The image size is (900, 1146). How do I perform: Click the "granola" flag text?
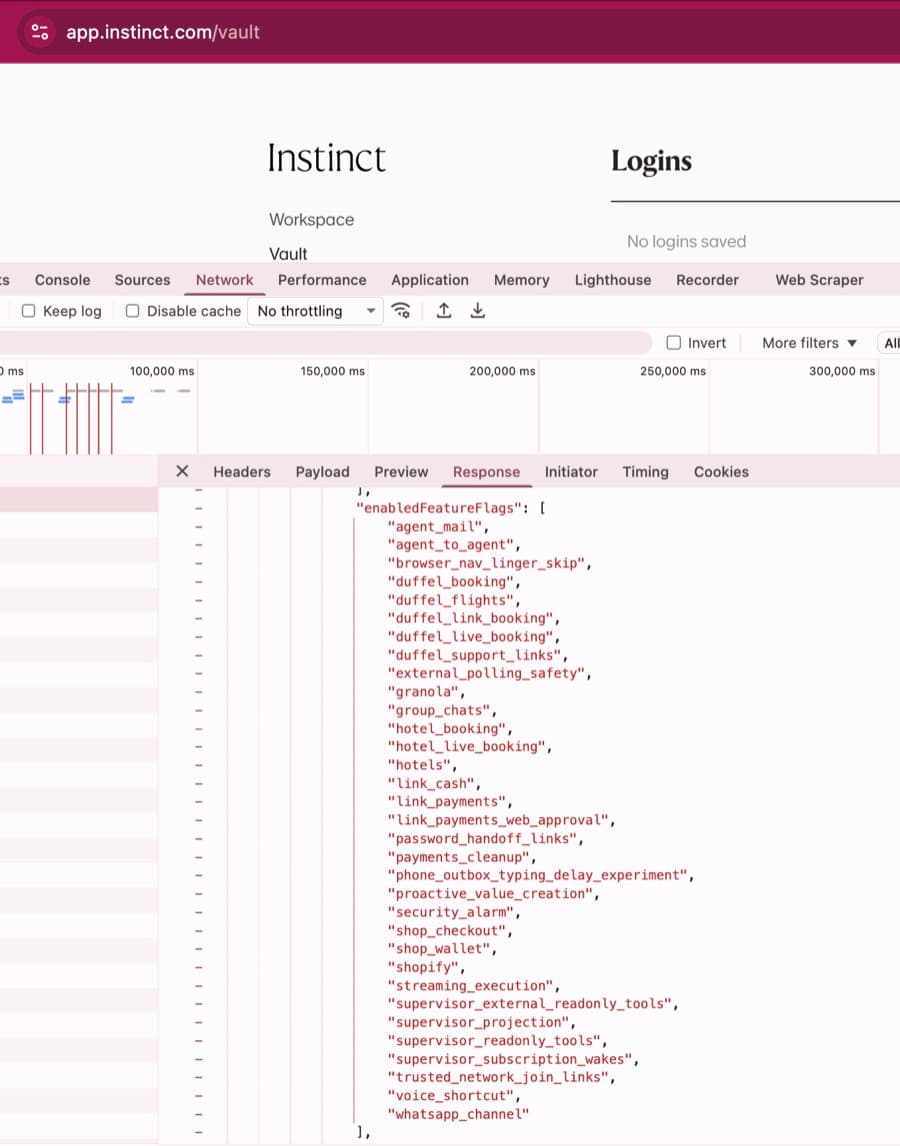(423, 691)
